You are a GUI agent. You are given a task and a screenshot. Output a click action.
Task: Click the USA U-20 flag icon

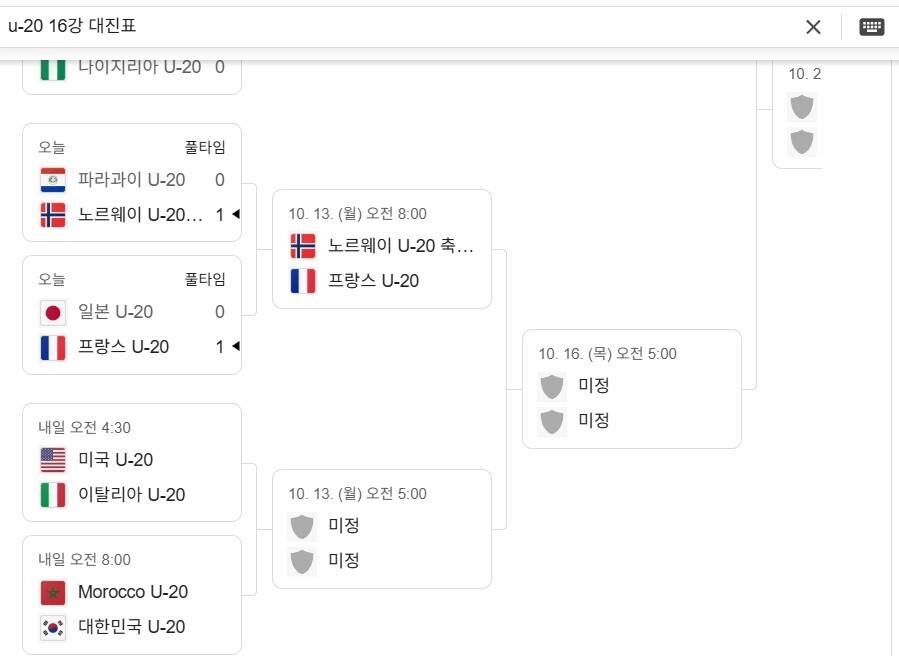[53, 460]
